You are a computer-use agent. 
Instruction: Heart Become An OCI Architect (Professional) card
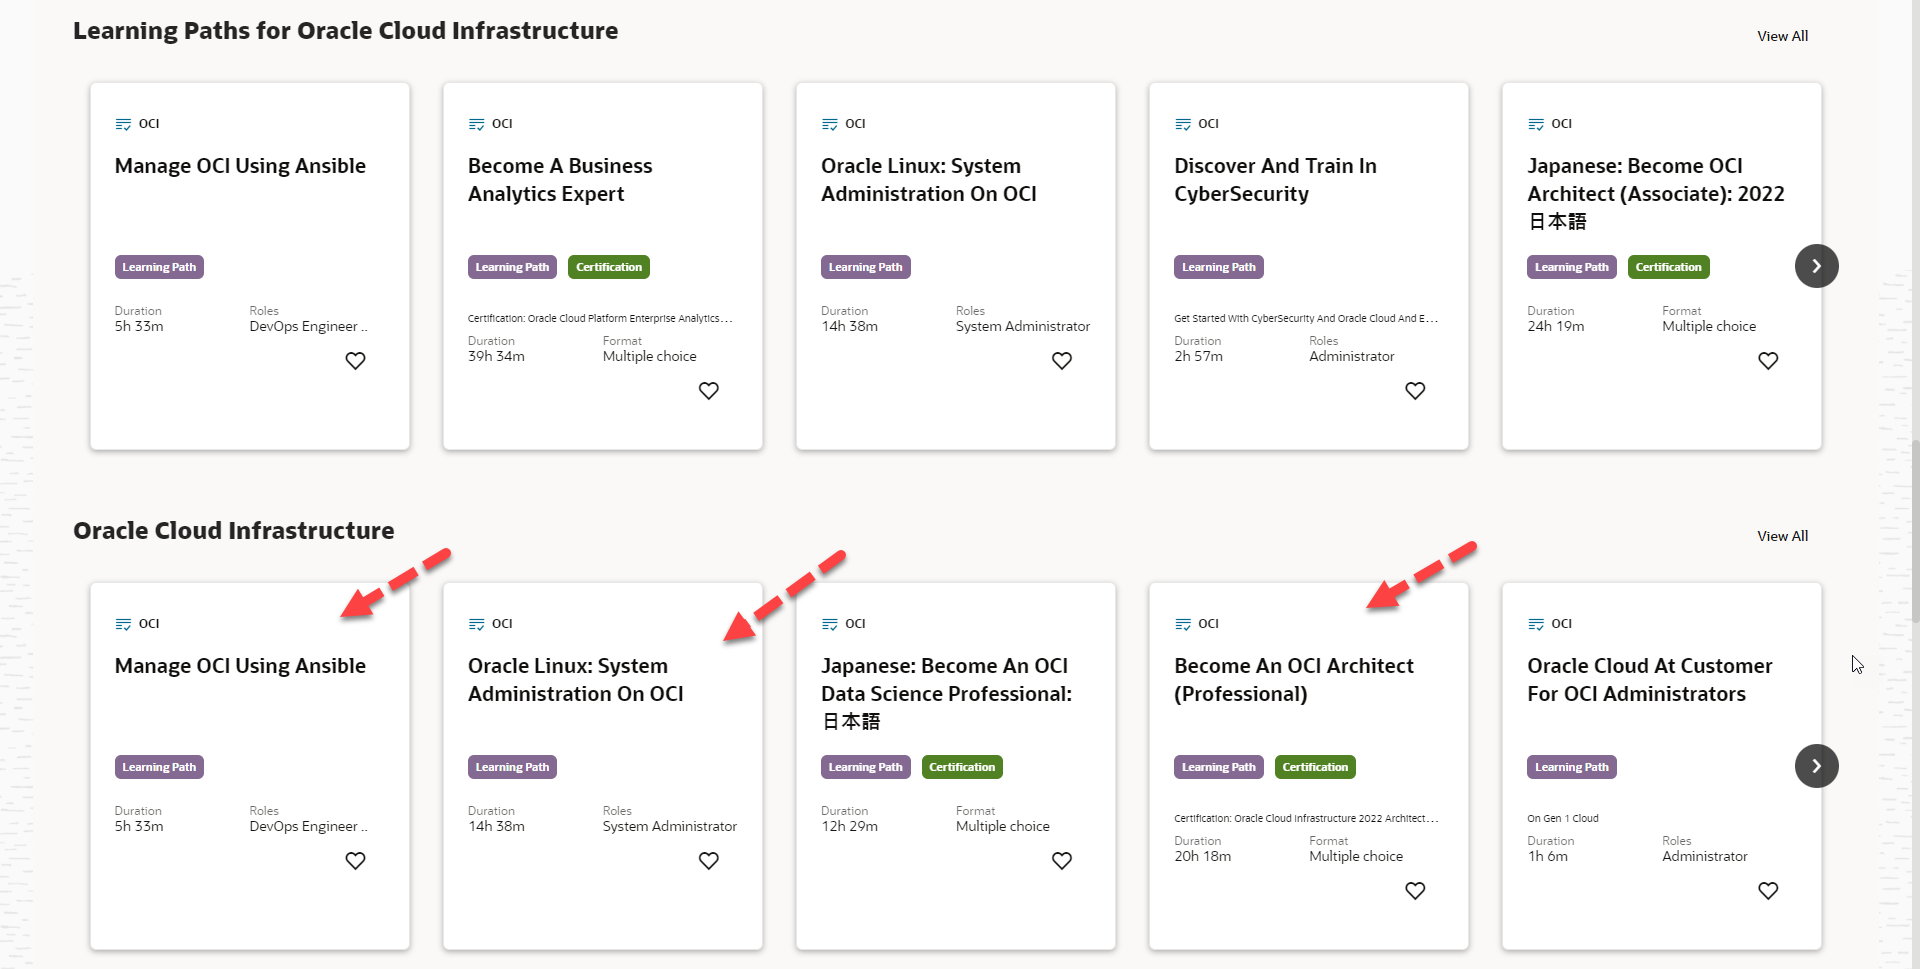pos(1414,890)
